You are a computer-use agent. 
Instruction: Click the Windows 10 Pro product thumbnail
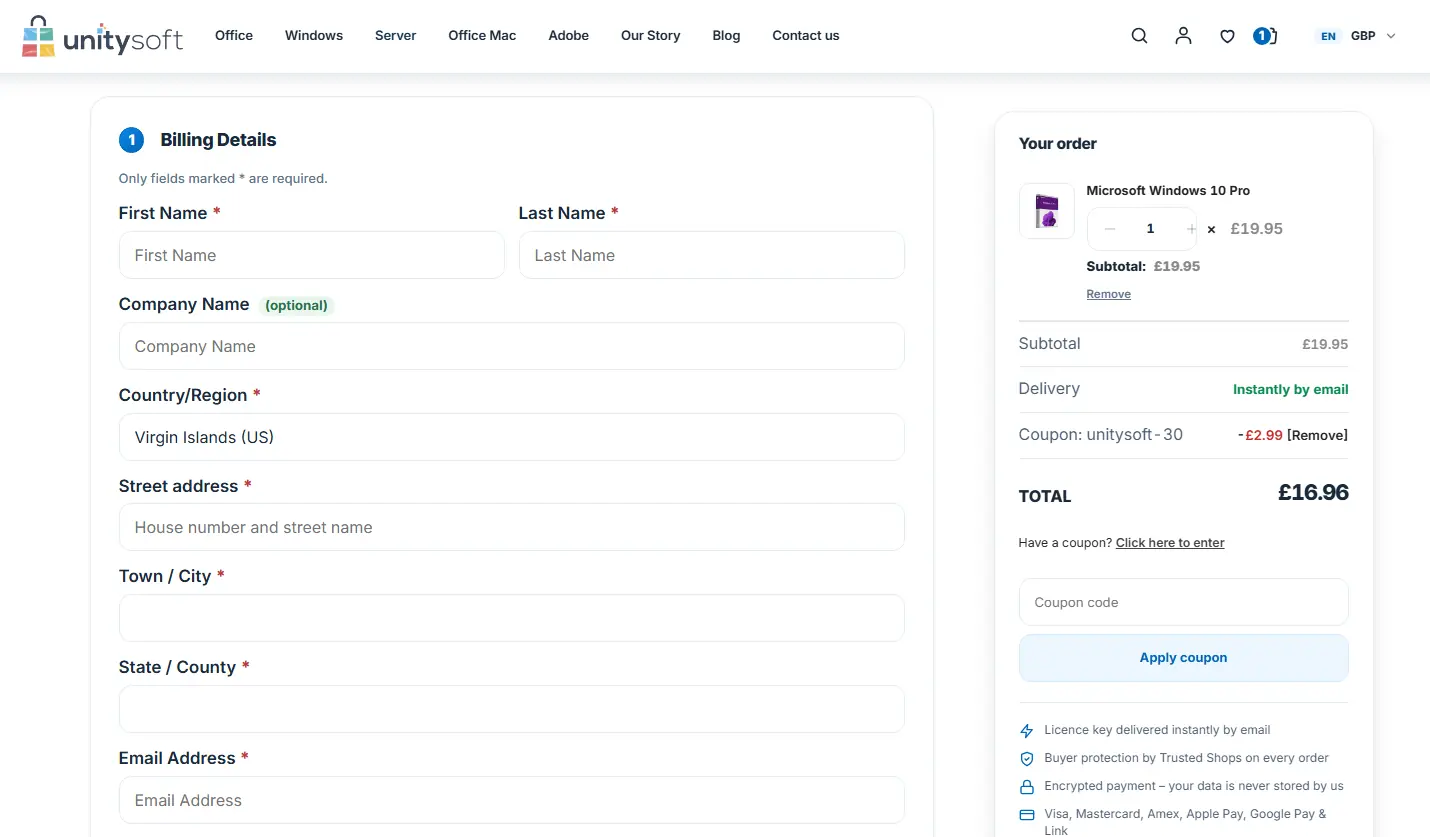1046,211
